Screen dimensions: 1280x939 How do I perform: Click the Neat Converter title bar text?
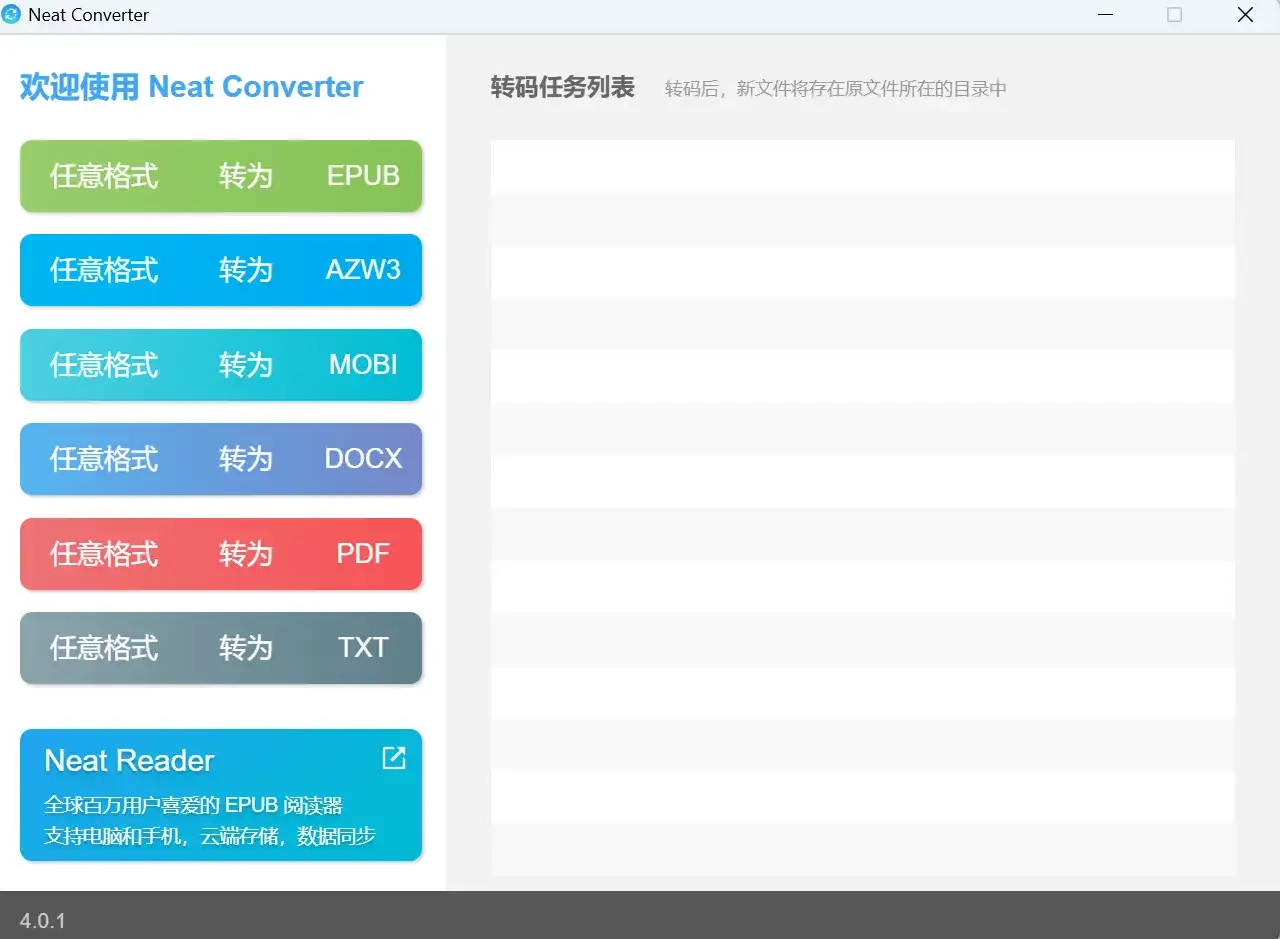coord(88,15)
